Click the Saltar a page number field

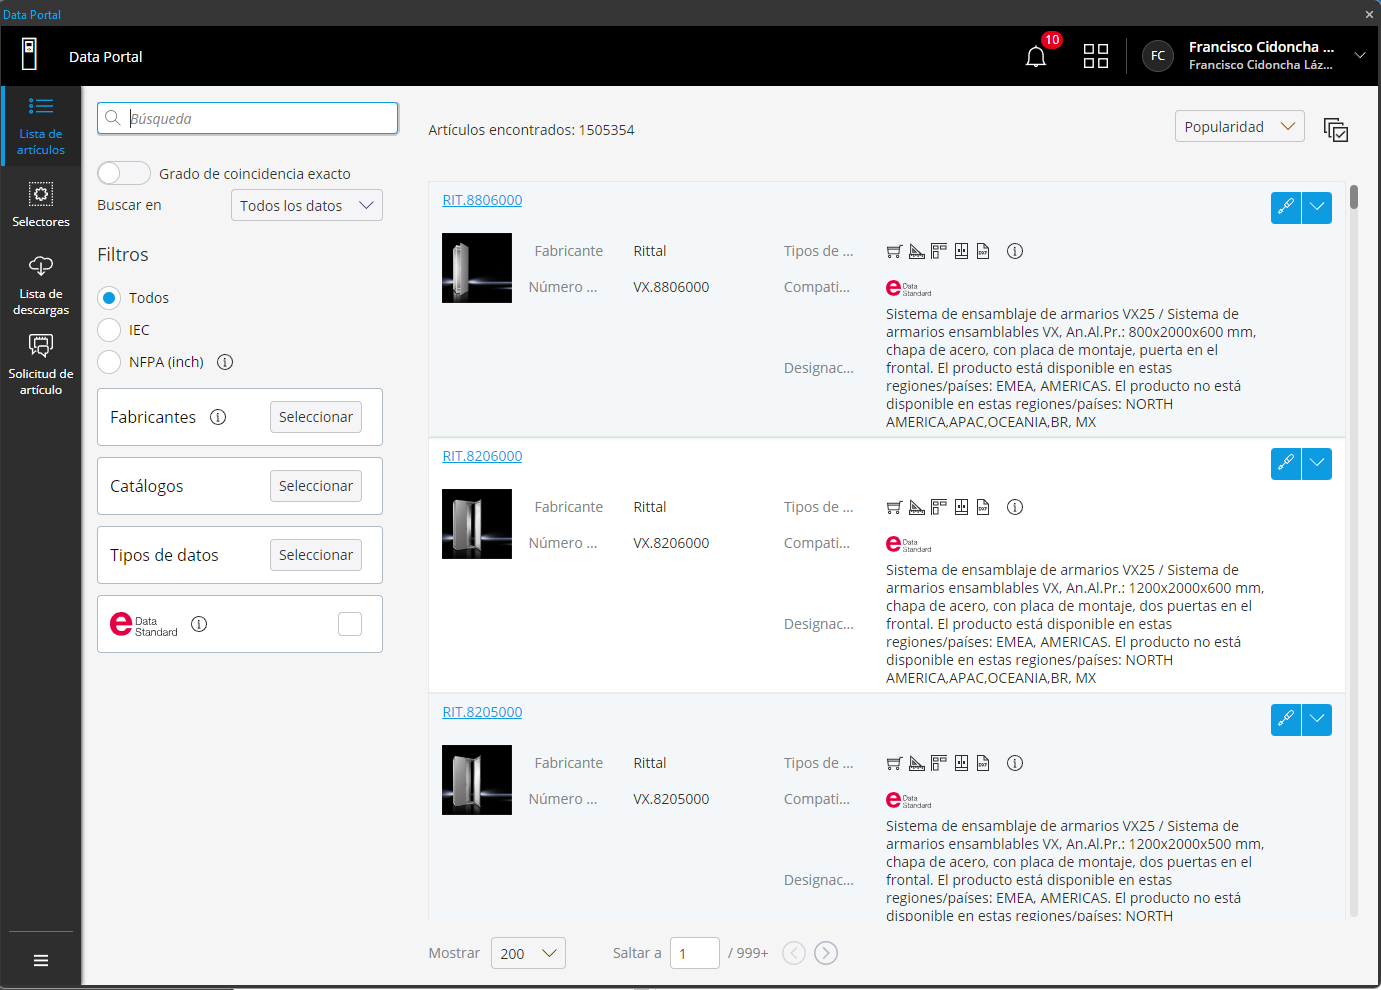695,953
